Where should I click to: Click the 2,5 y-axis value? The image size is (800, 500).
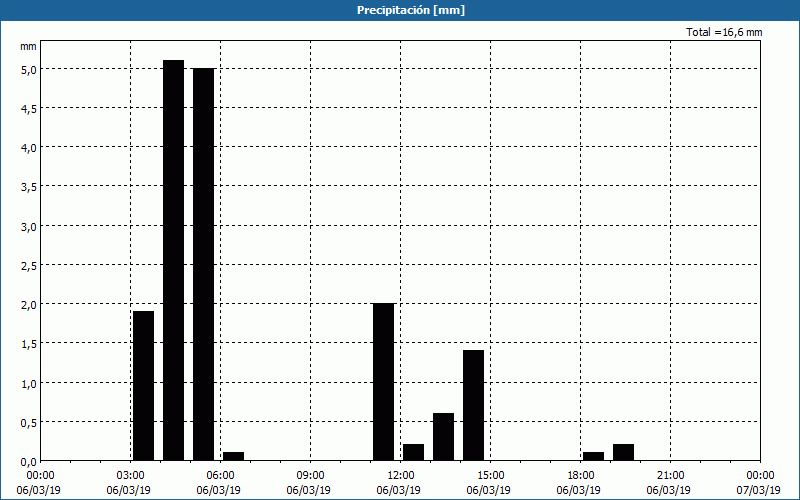pos(28,266)
